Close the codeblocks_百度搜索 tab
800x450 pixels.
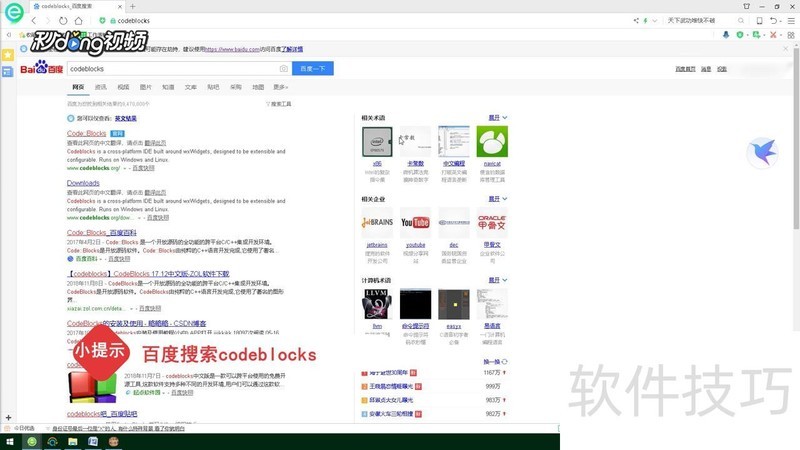point(120,7)
